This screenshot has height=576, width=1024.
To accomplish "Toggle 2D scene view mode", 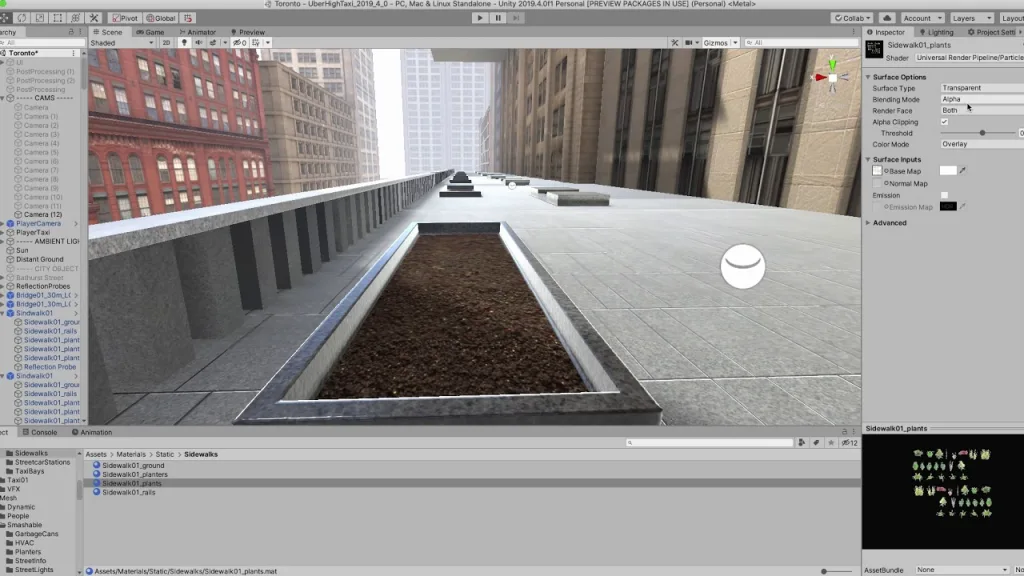I will click(167, 43).
